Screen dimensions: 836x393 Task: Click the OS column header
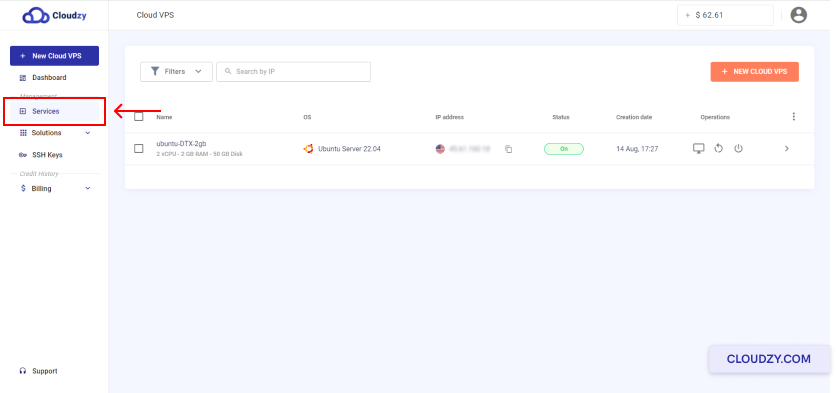pyautogui.click(x=307, y=117)
